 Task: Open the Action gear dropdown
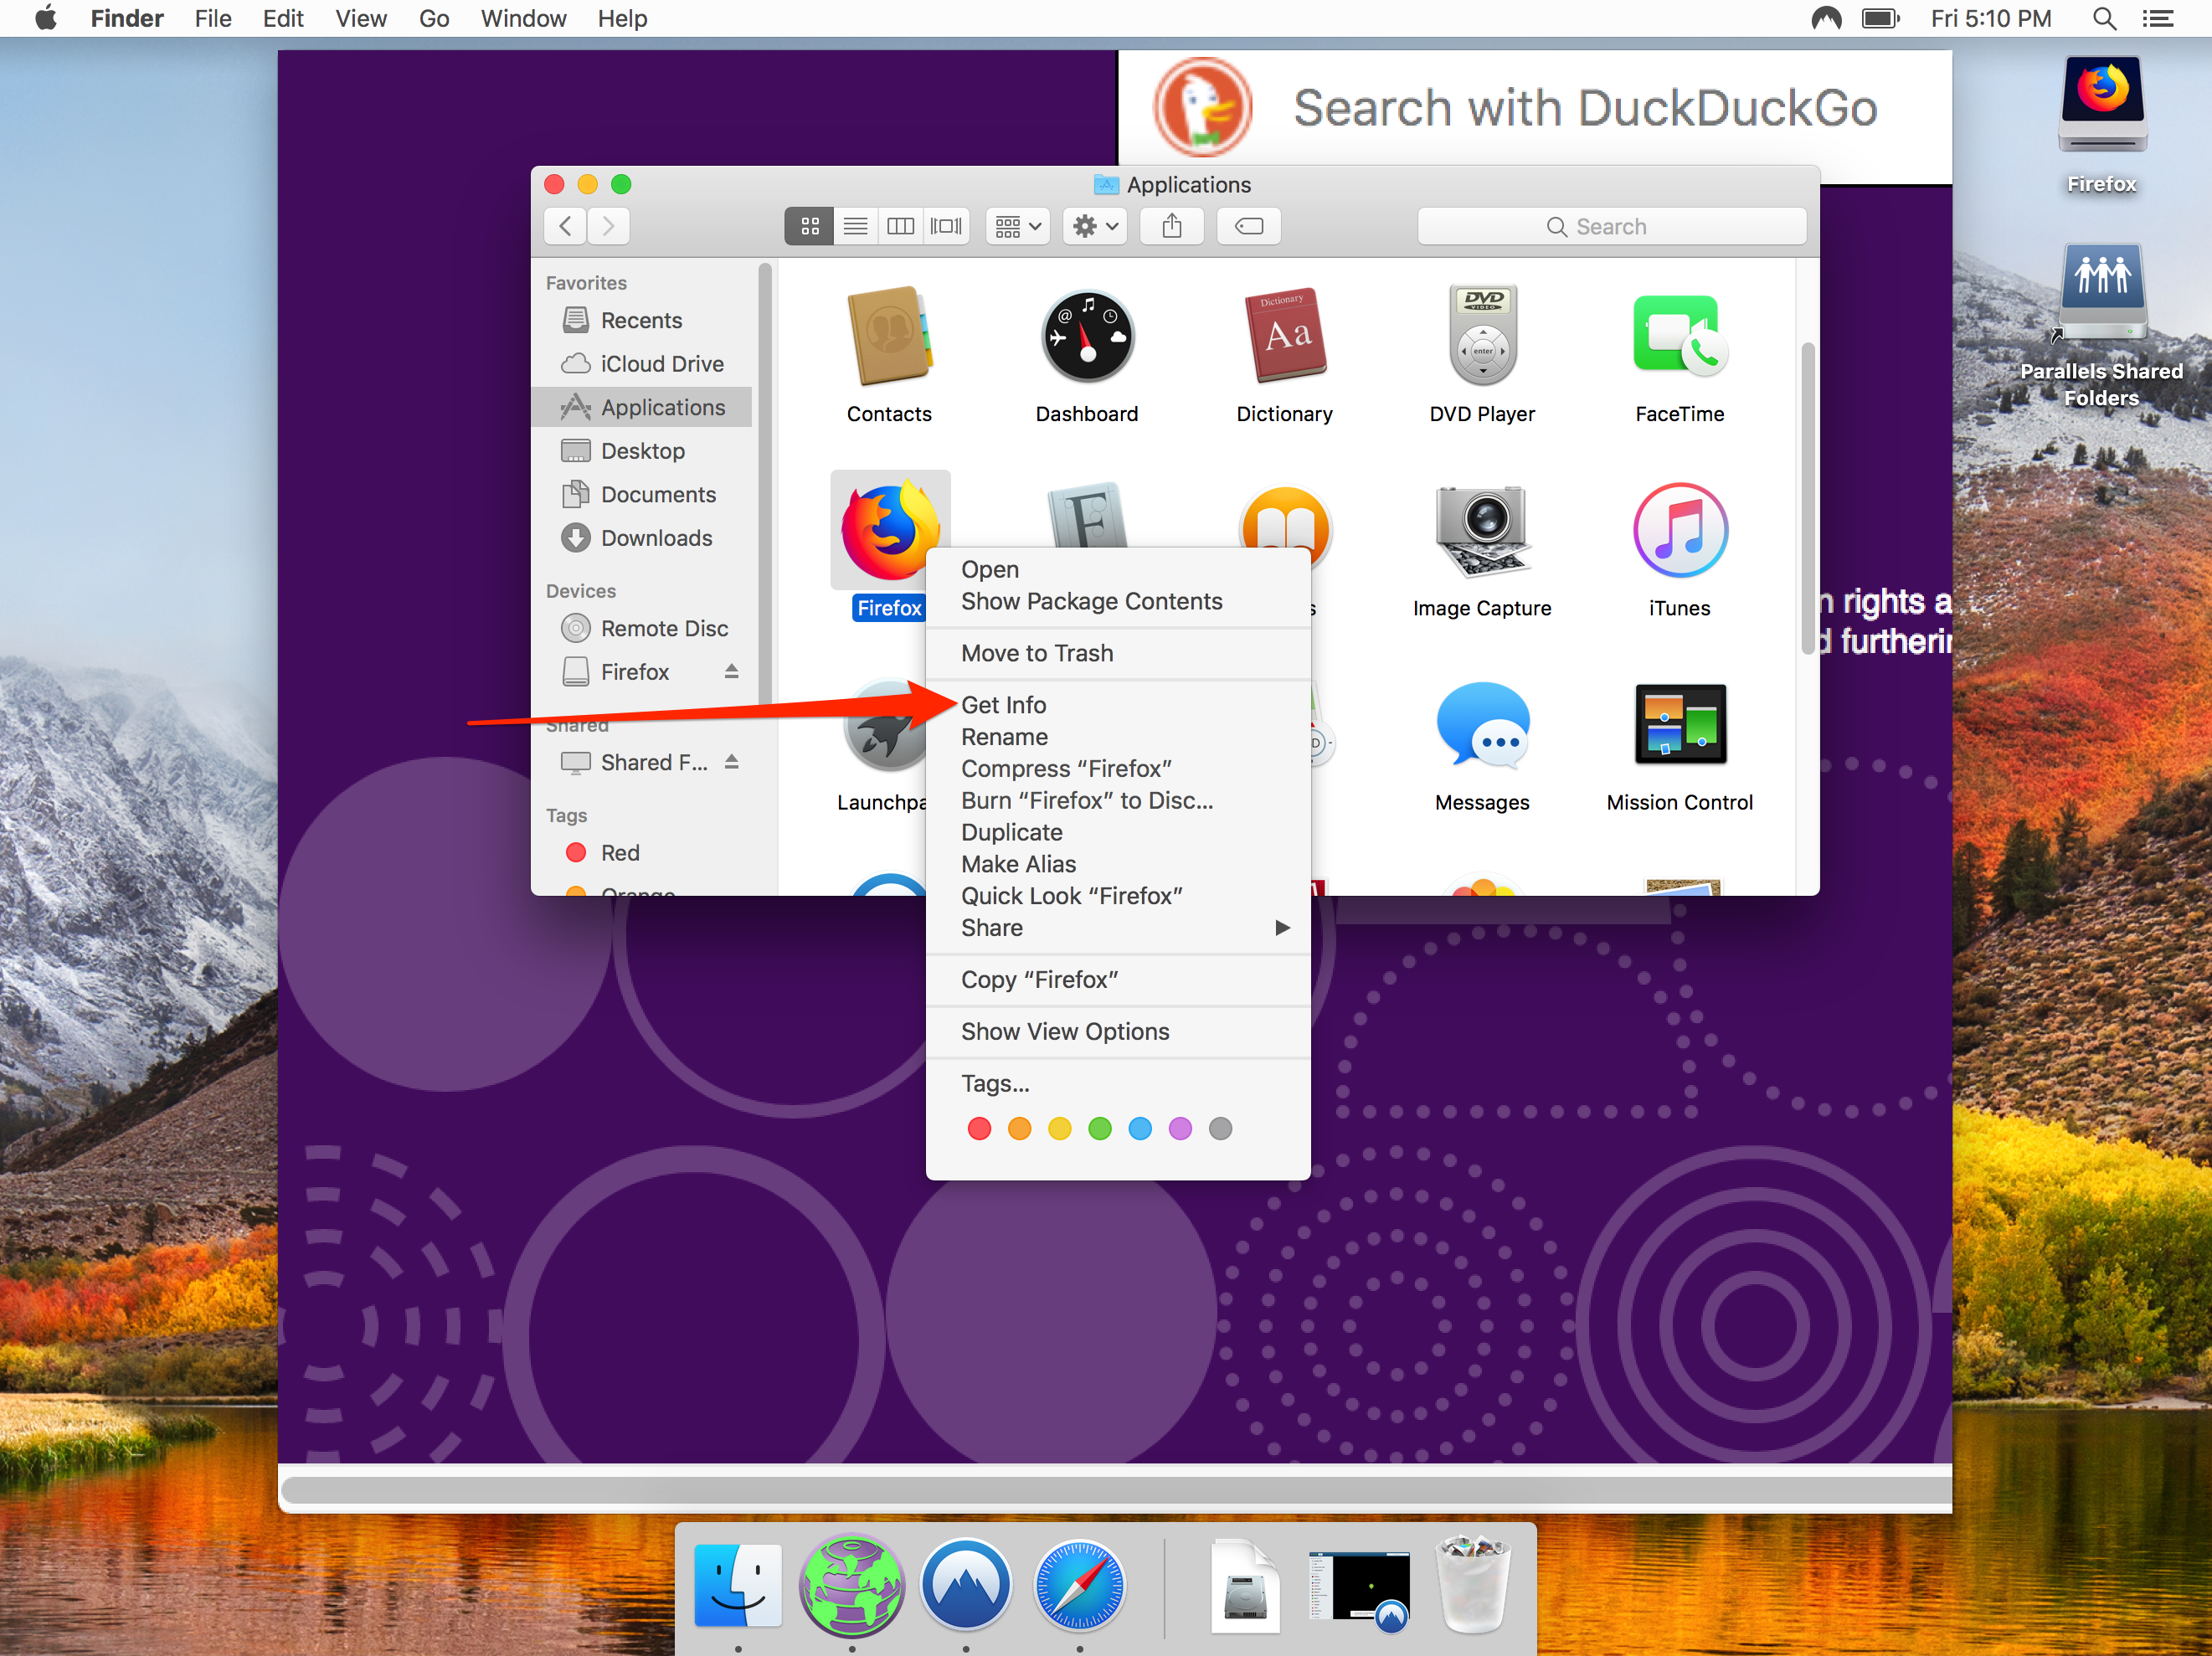tap(1095, 226)
